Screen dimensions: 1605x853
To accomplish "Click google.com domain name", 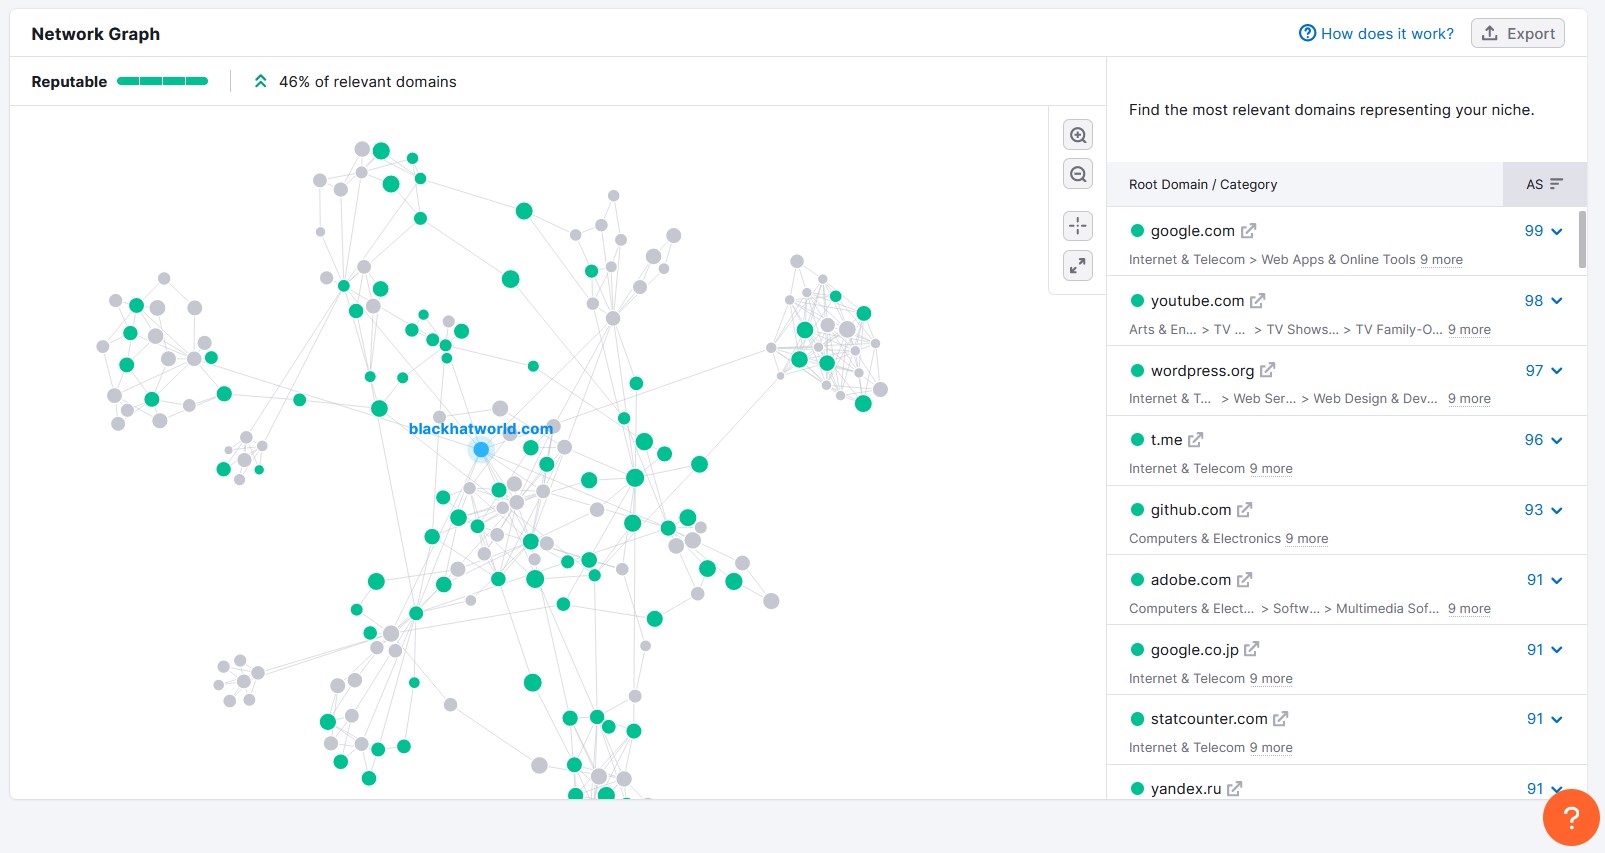I will tap(1192, 231).
